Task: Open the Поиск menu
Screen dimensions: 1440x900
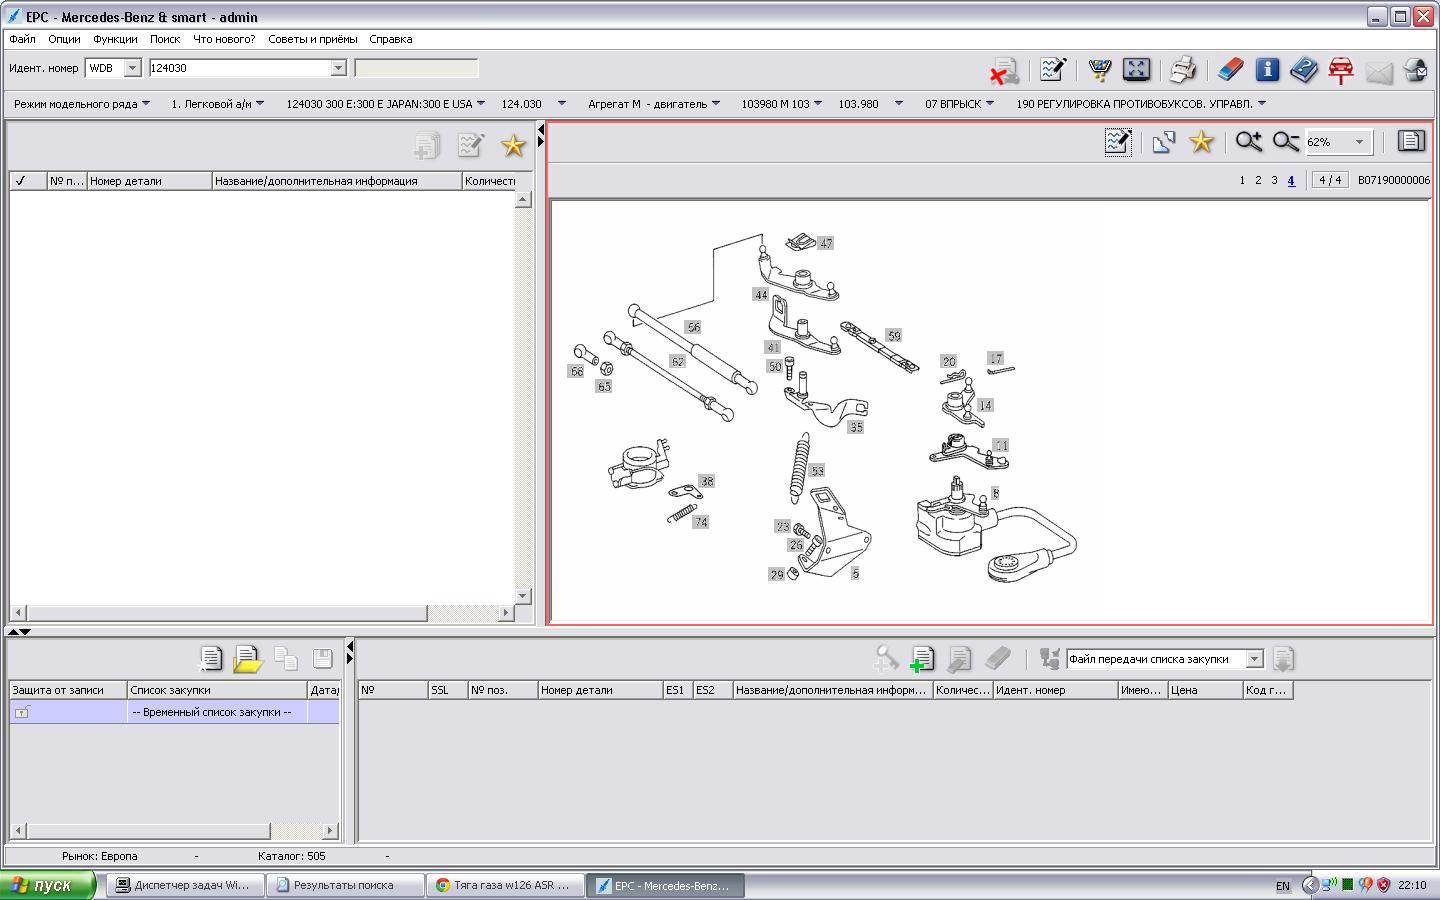Action: (165, 39)
